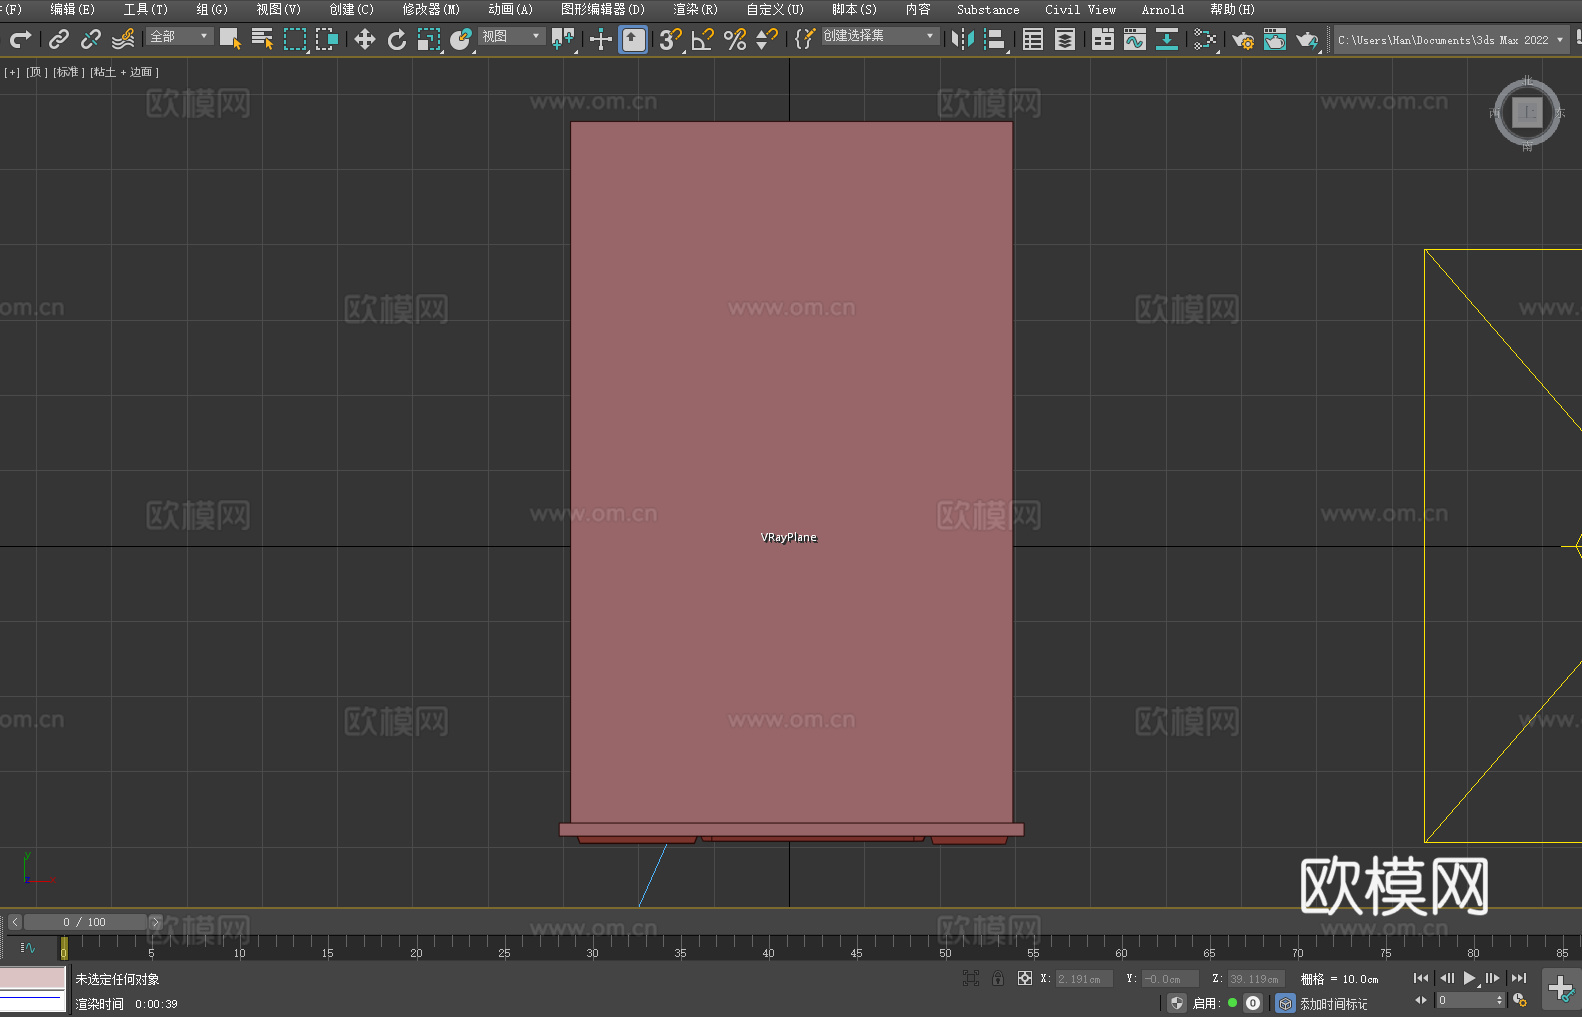Viewport: 1582px width, 1017px height.
Task: Open the Rendered Frame Window
Action: click(1275, 39)
